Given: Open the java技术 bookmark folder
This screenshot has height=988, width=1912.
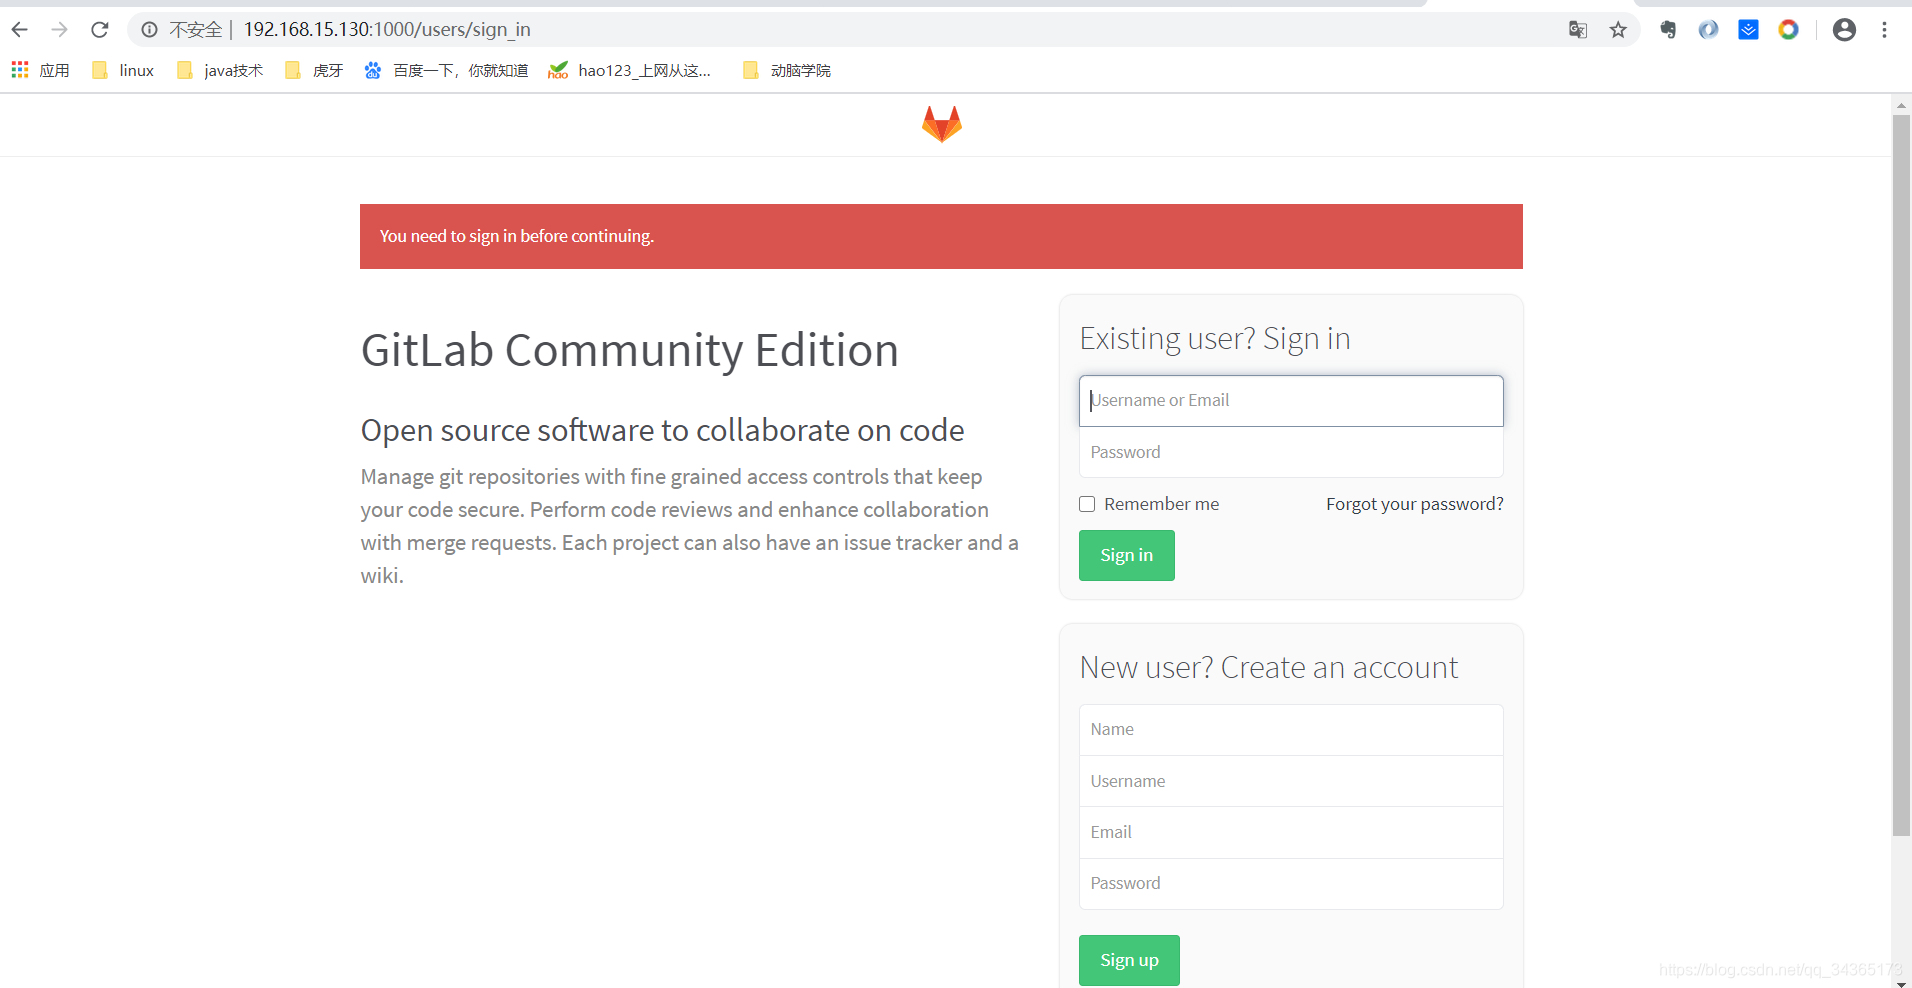Looking at the screenshot, I should tap(220, 70).
